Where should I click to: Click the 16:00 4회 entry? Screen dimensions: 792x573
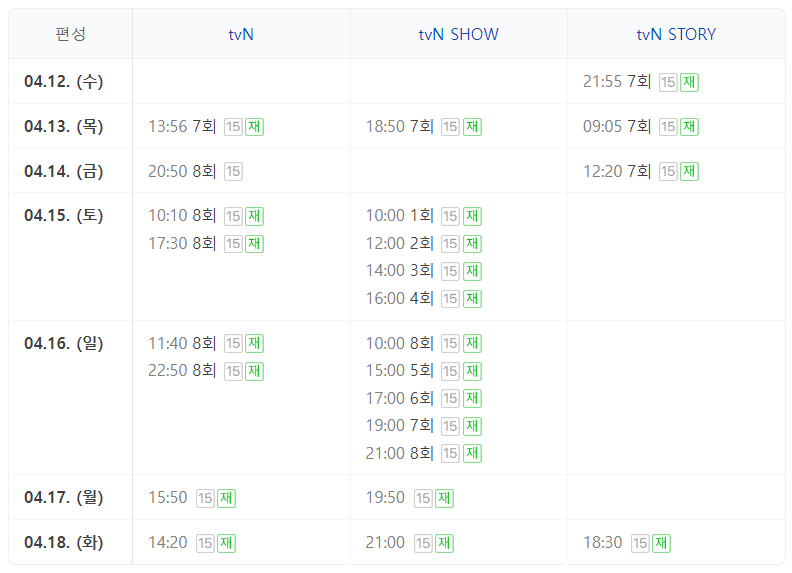pos(400,299)
